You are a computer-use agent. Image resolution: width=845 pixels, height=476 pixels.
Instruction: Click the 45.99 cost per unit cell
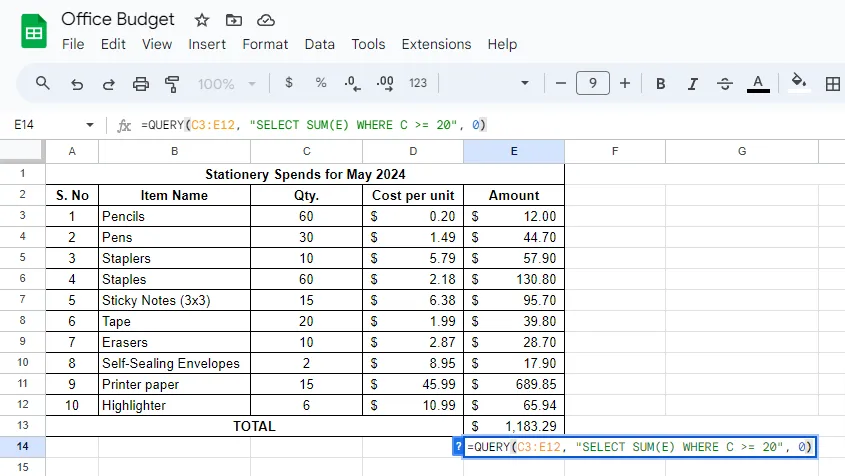(x=413, y=384)
